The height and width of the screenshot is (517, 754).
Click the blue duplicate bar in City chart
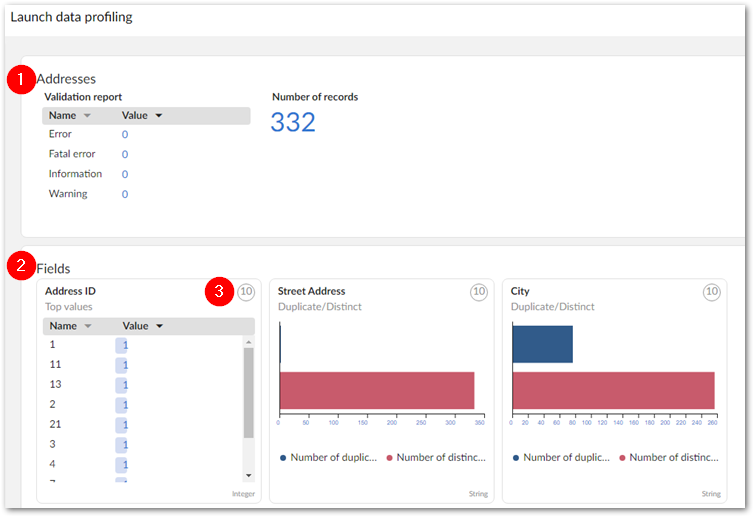(542, 344)
